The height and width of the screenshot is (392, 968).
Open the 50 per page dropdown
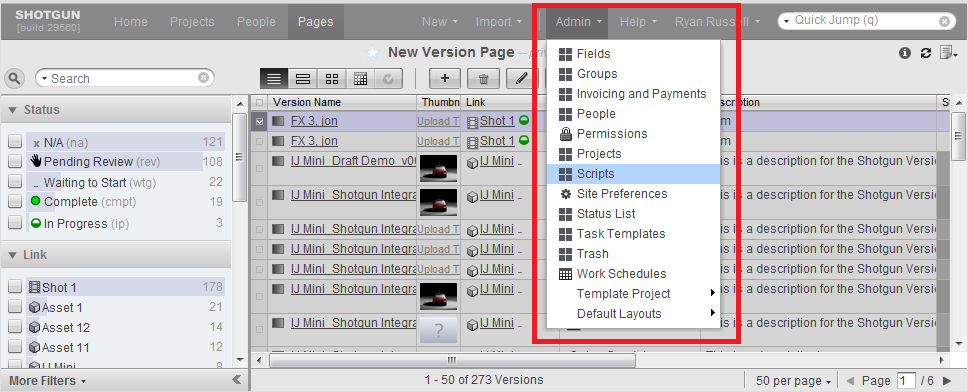point(794,381)
